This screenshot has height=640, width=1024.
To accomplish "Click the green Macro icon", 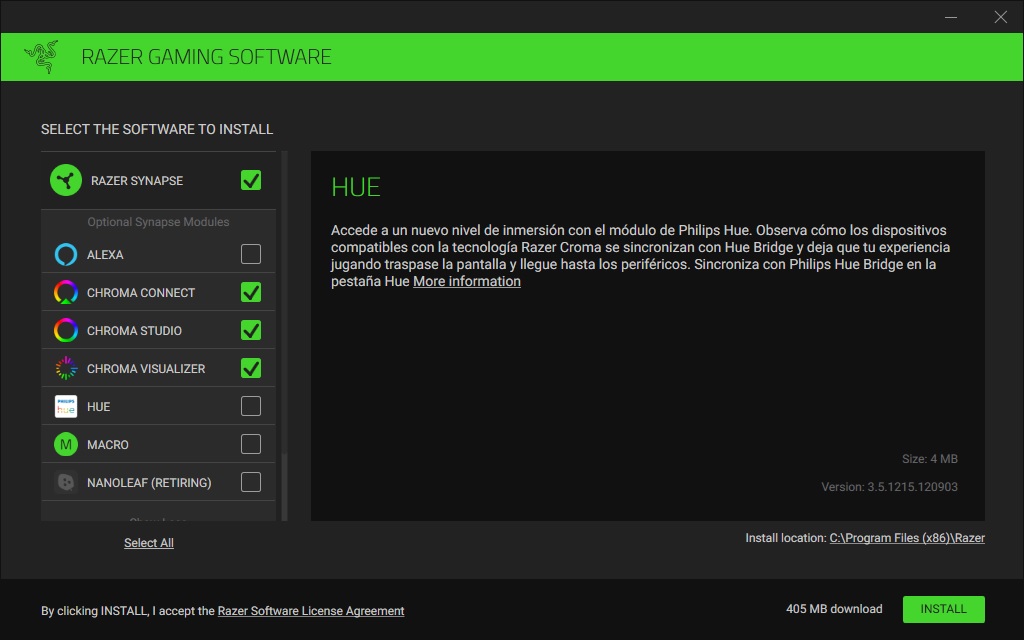I will pyautogui.click(x=65, y=445).
